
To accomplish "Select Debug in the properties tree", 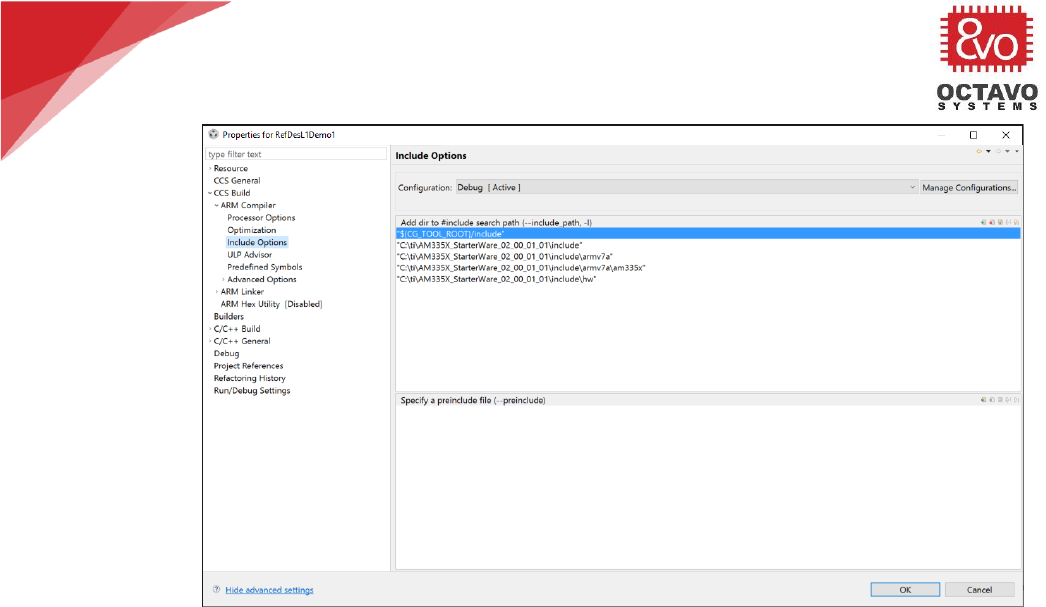I will pyautogui.click(x=226, y=354).
